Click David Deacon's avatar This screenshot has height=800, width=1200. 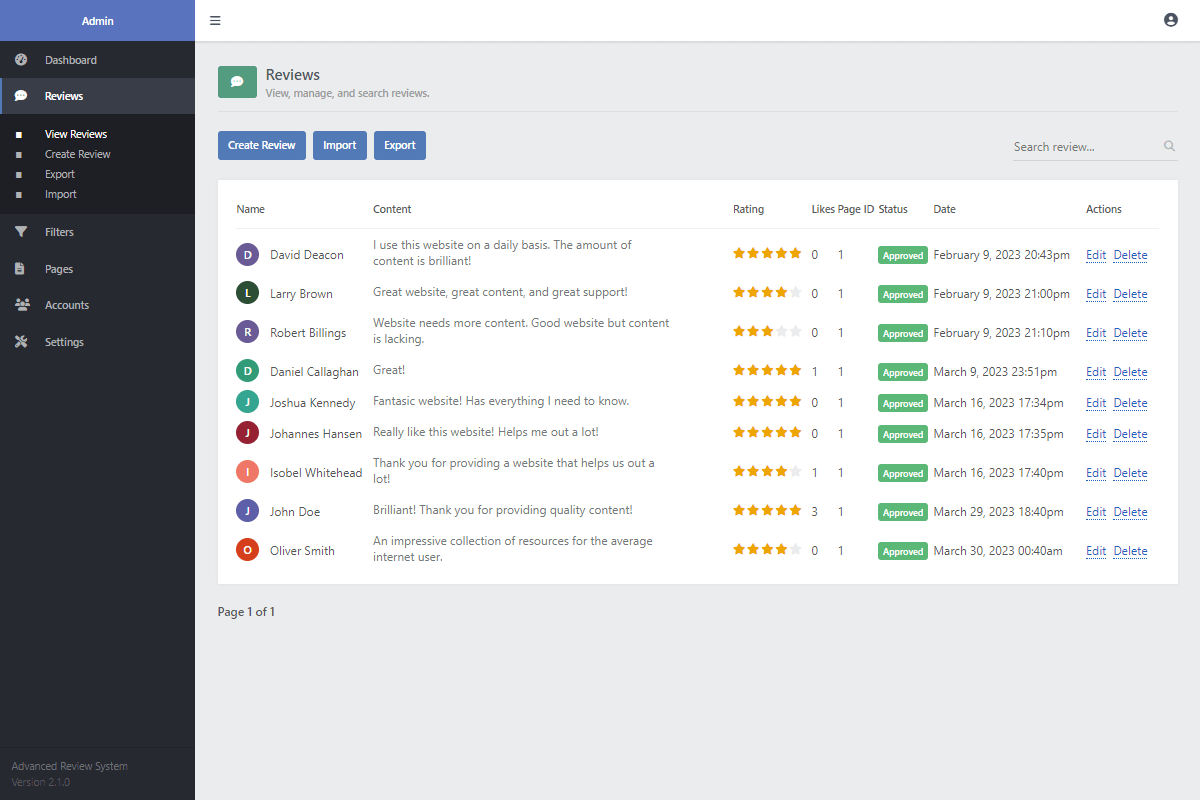(248, 254)
